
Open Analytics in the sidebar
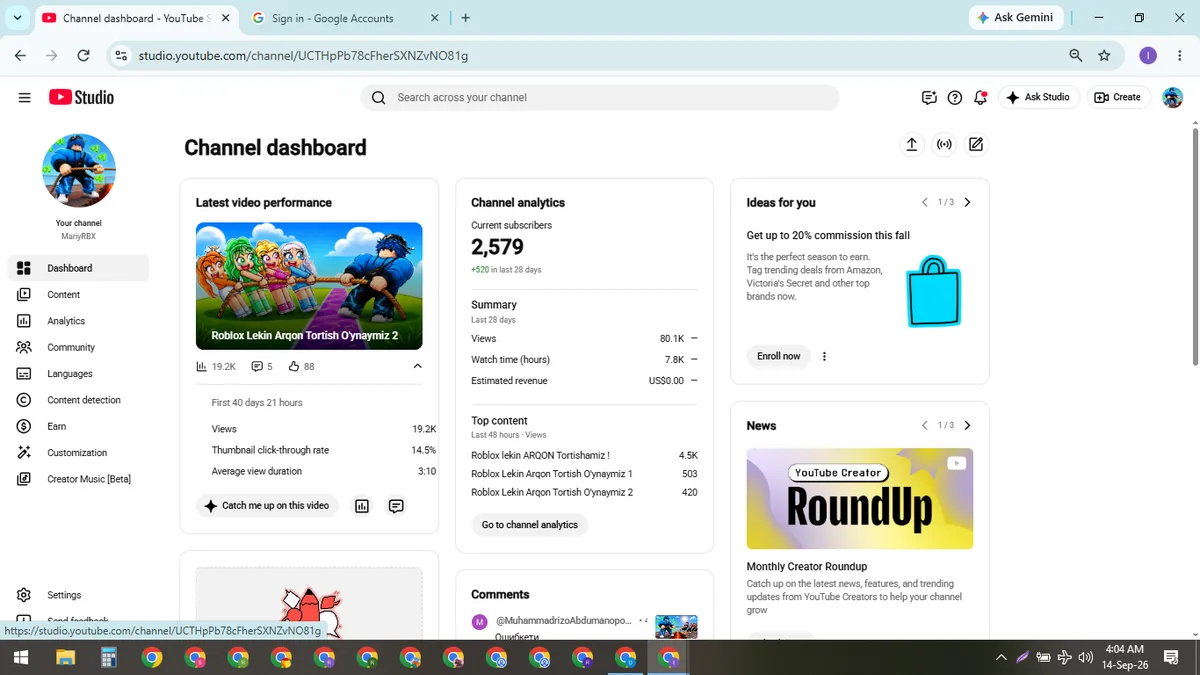point(78,321)
